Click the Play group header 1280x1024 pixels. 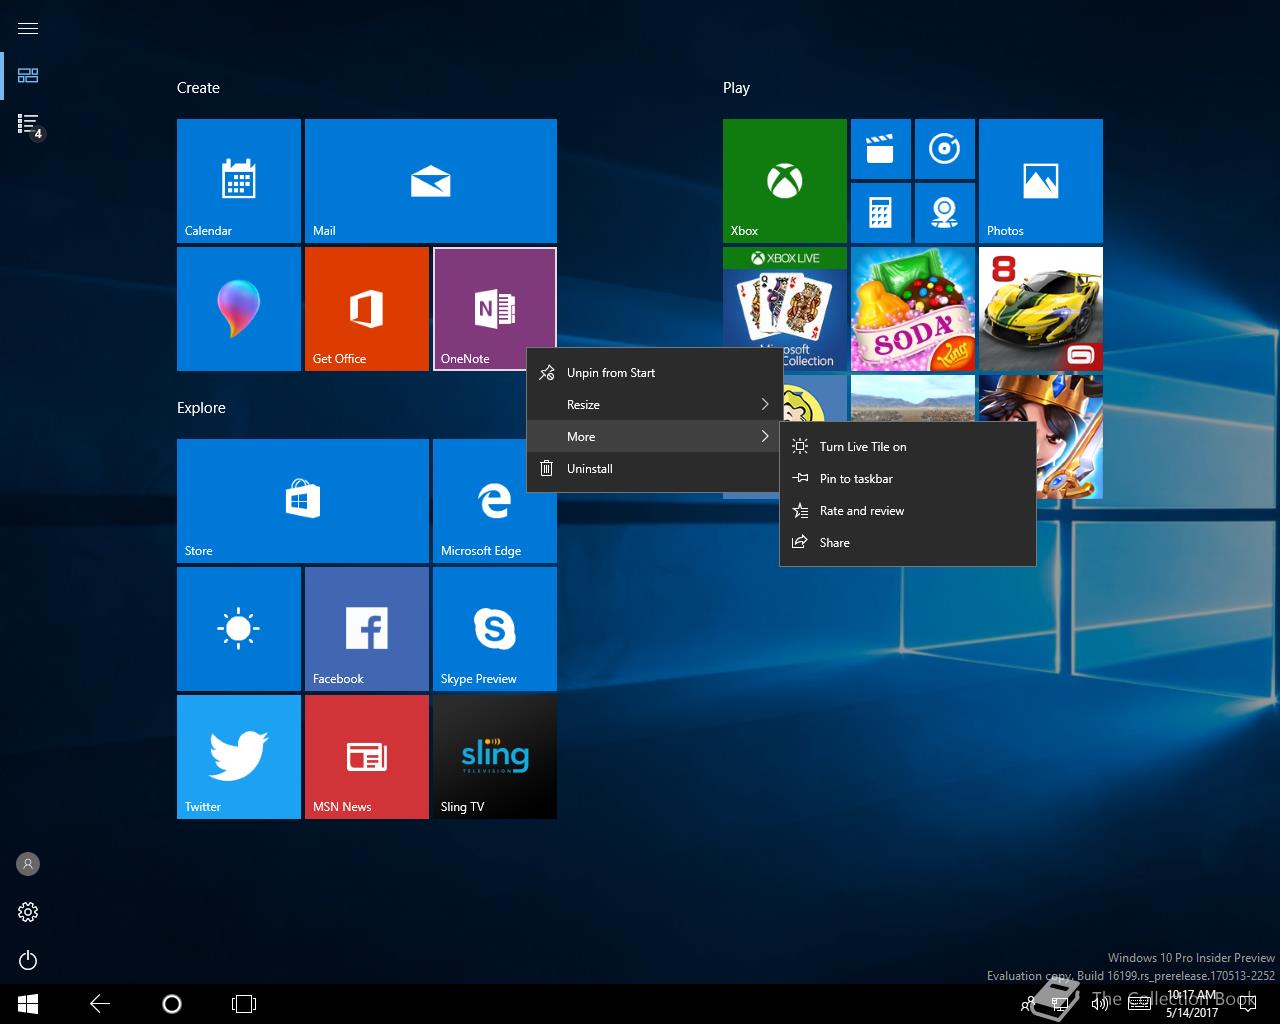pos(736,88)
